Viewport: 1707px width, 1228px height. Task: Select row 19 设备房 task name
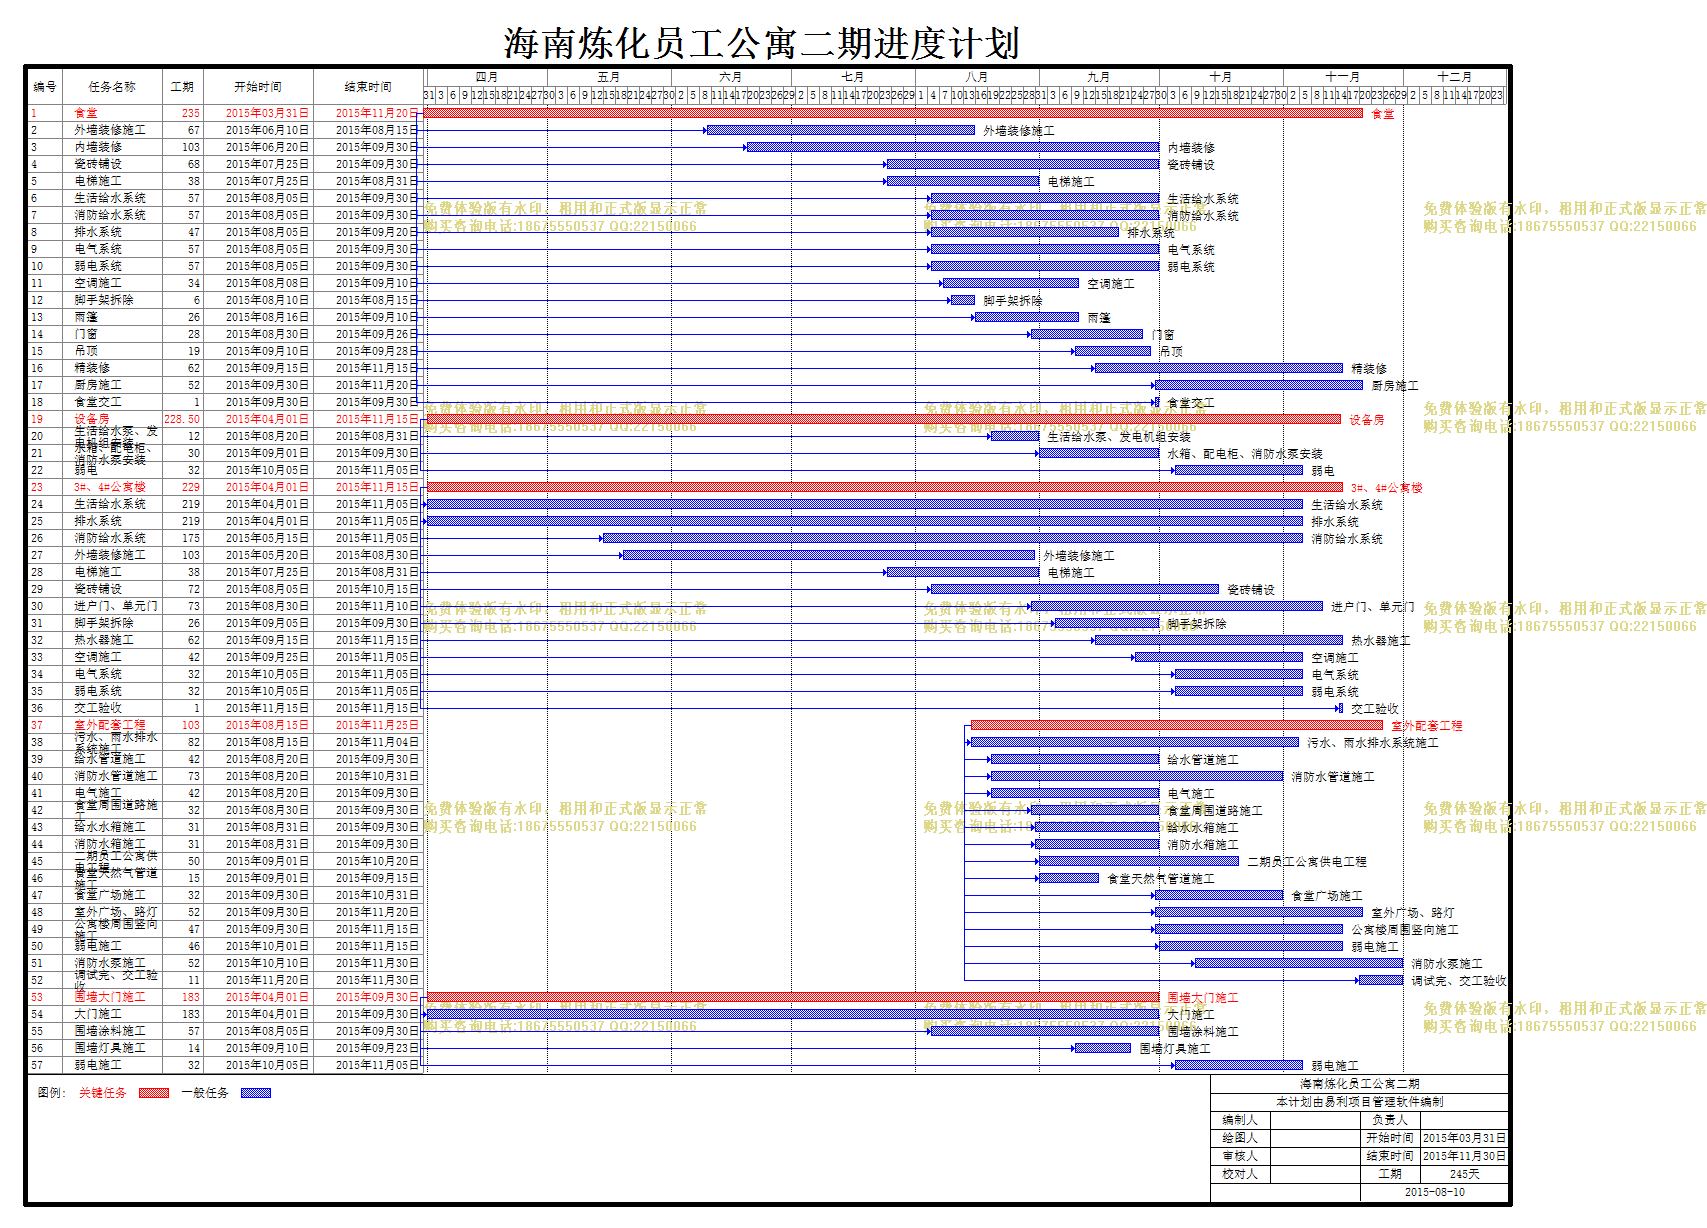[x=92, y=419]
